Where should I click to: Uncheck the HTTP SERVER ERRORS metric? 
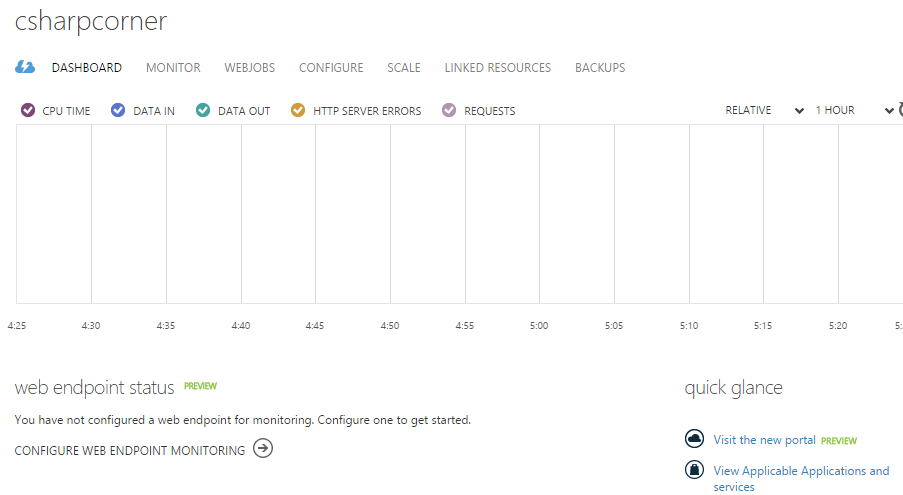click(298, 110)
